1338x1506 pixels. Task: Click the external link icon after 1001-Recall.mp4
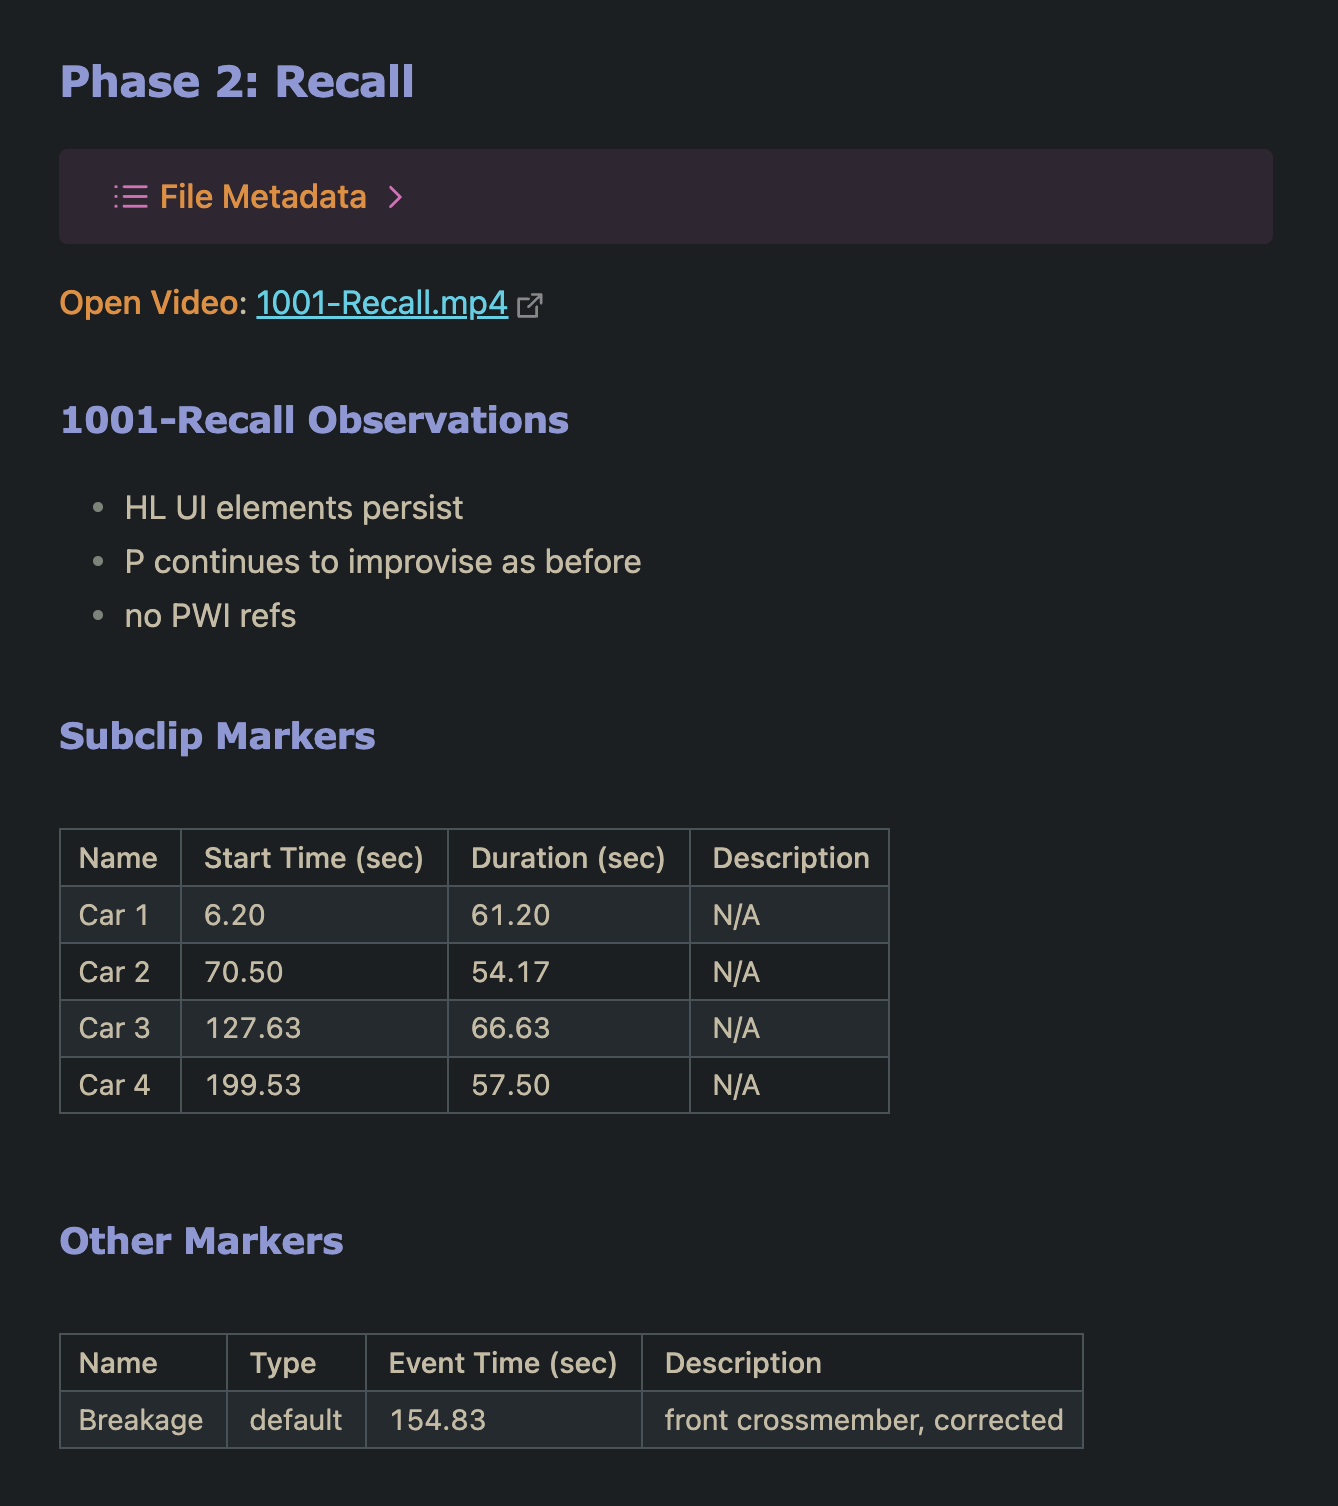[x=530, y=305]
